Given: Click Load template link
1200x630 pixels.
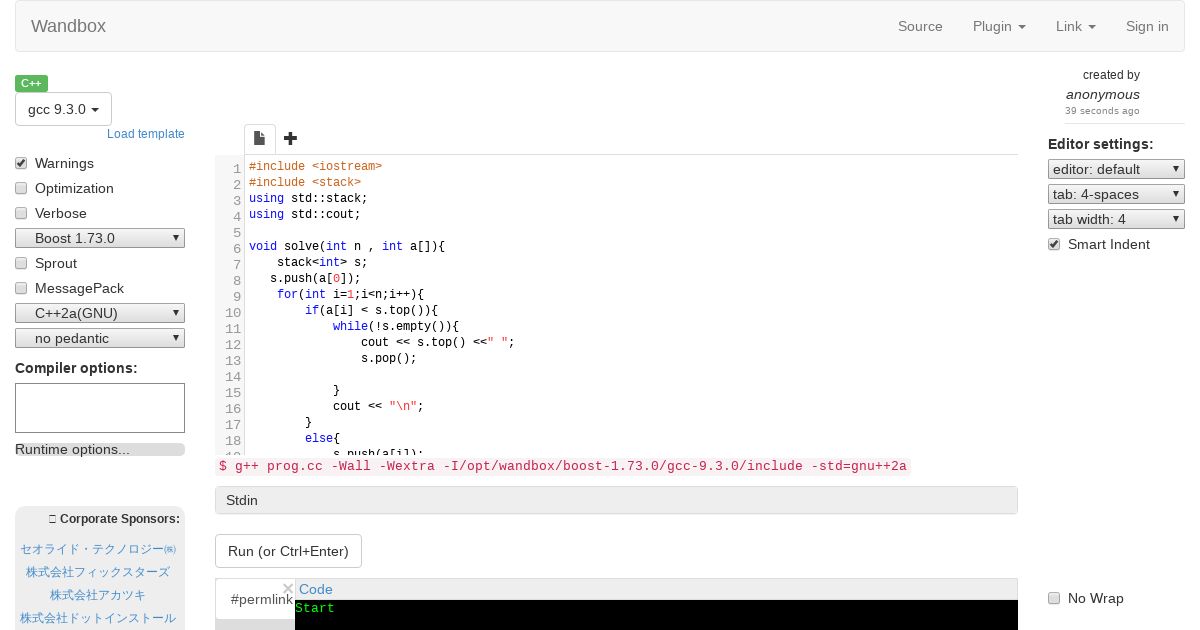Looking at the screenshot, I should [146, 134].
